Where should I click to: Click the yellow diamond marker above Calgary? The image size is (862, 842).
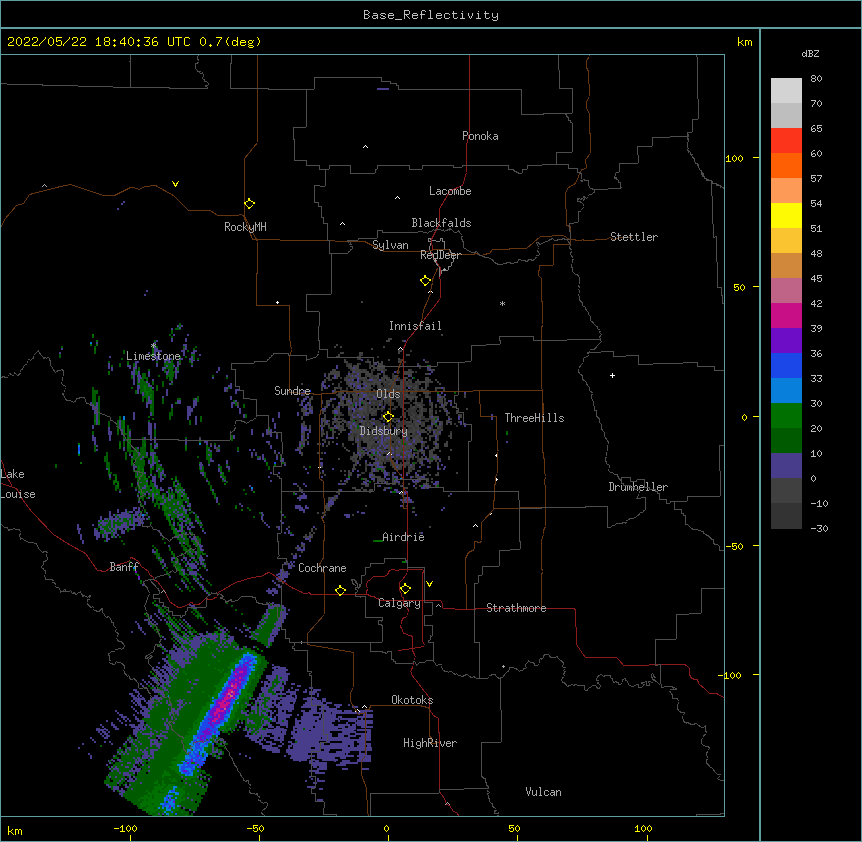click(x=405, y=589)
